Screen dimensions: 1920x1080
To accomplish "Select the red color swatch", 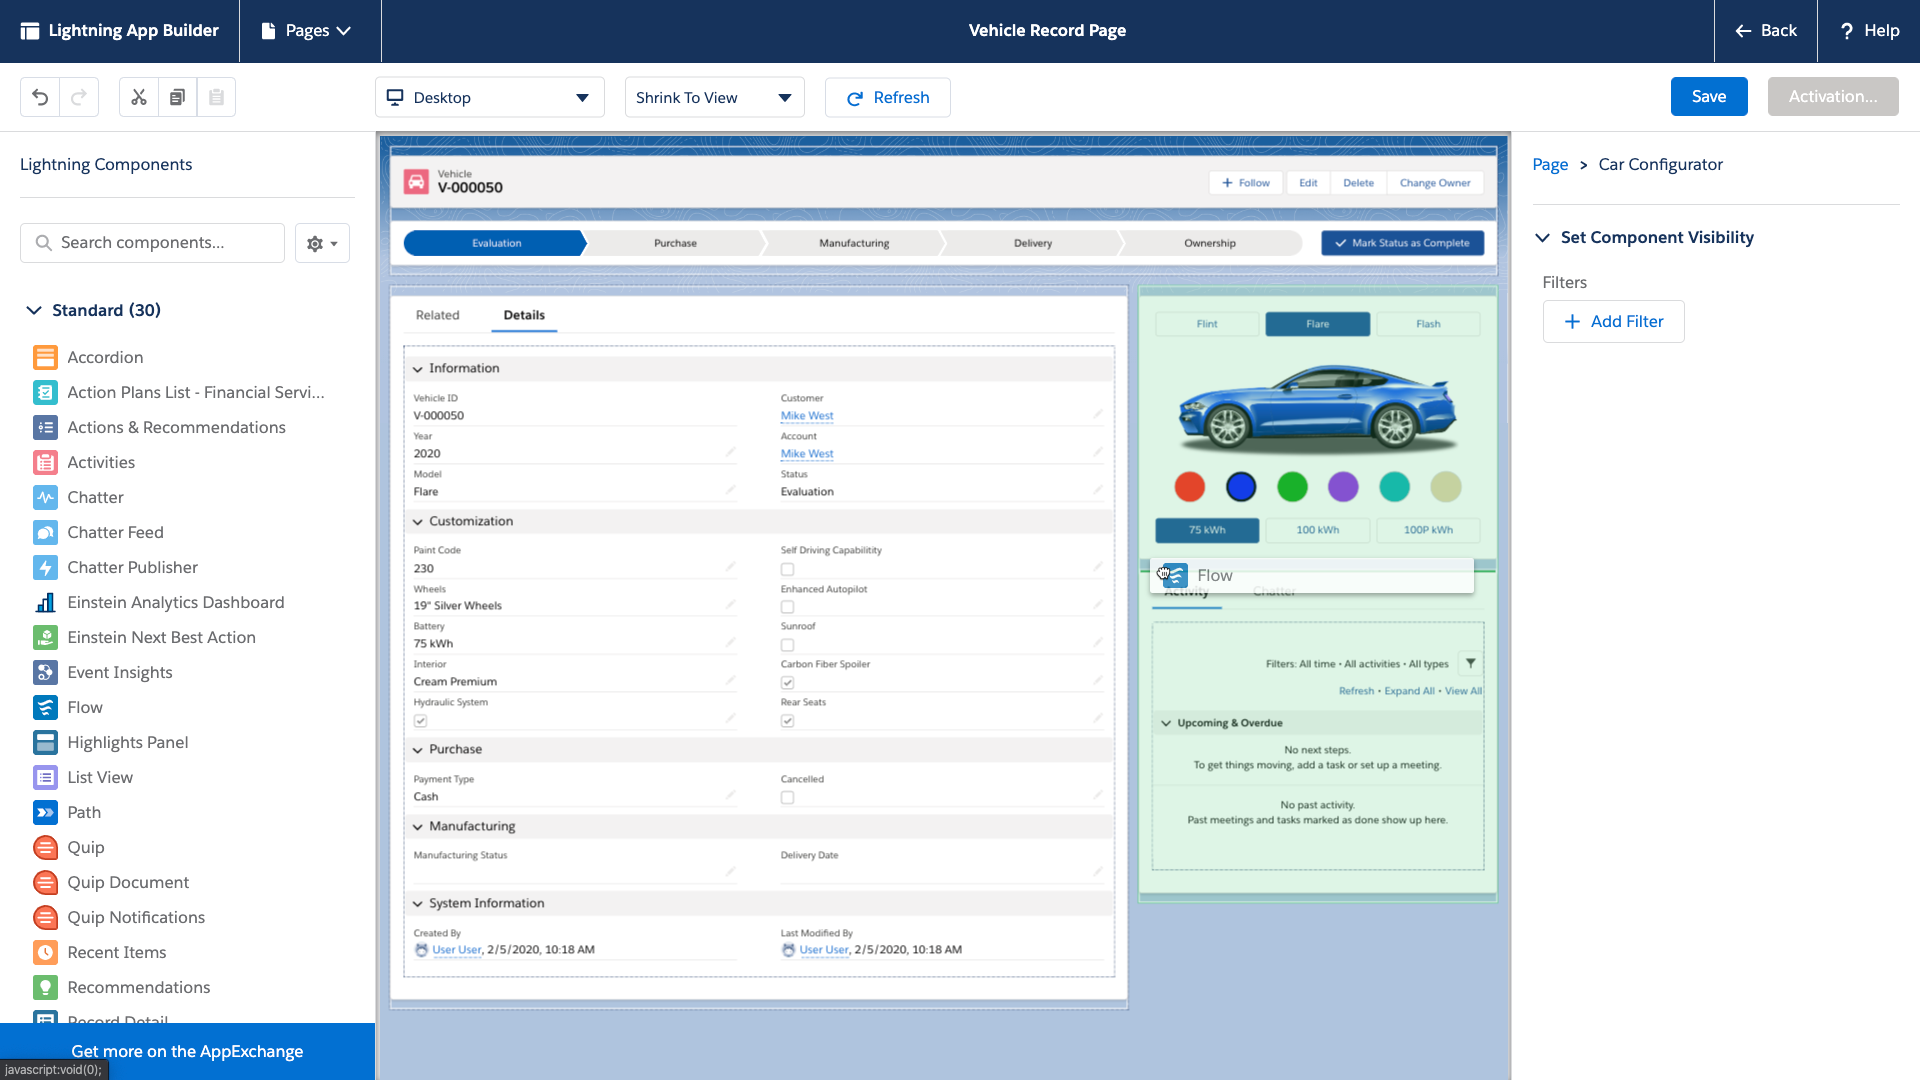I will point(1189,487).
